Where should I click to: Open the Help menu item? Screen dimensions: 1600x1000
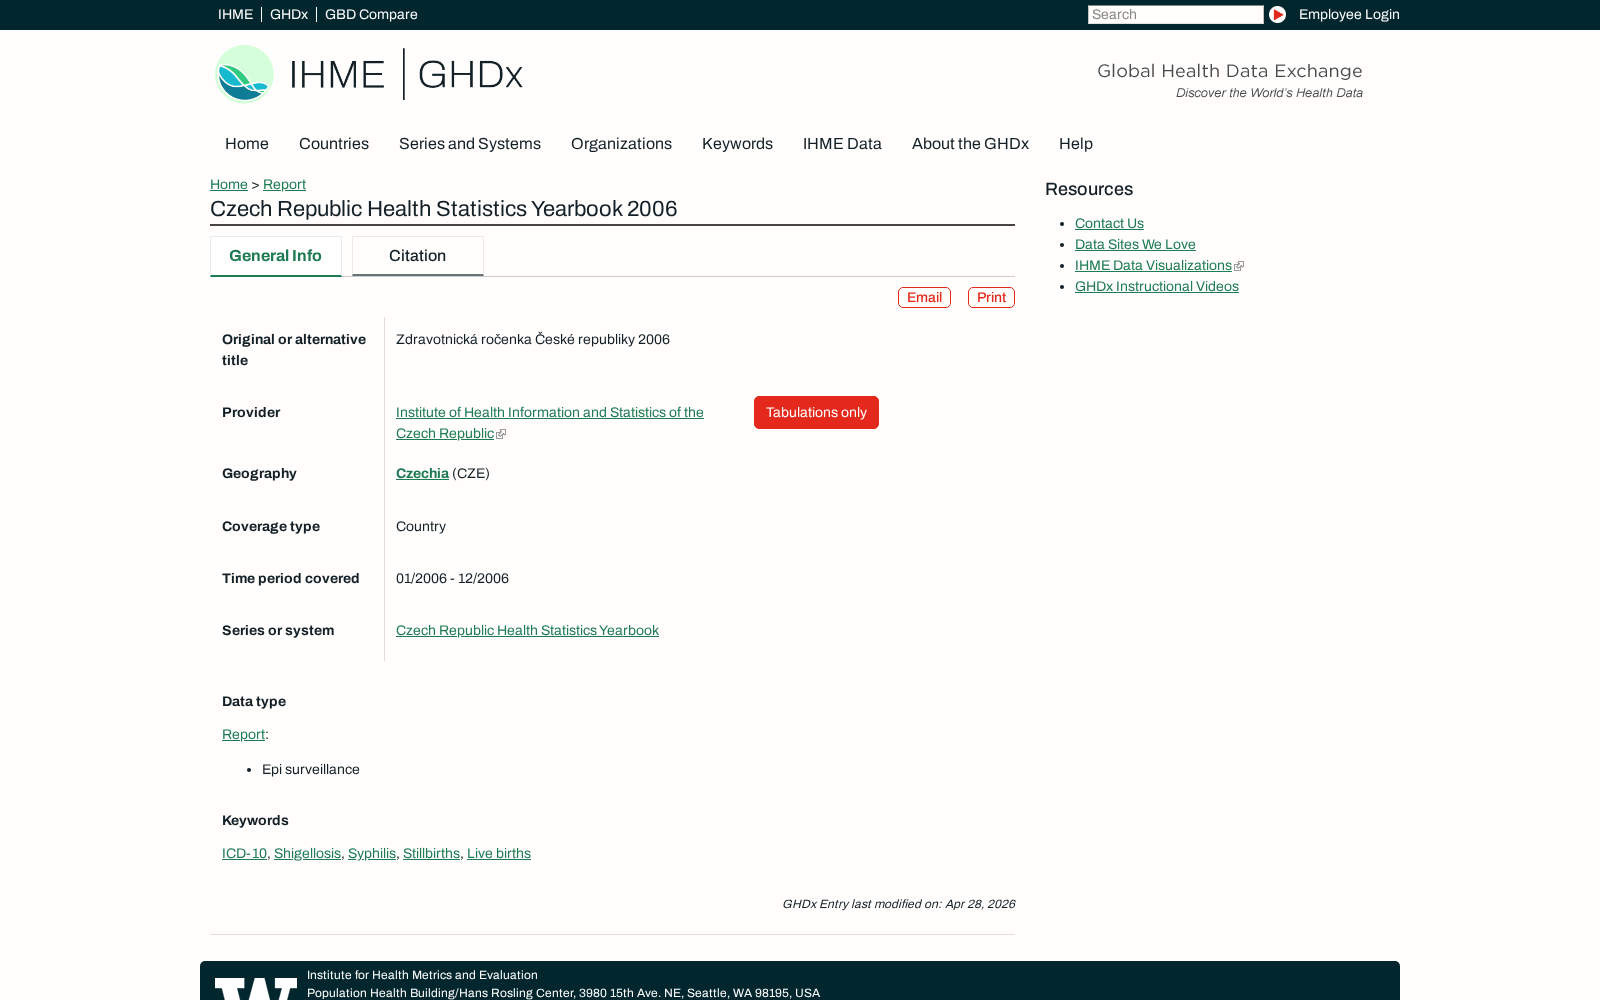1076,144
